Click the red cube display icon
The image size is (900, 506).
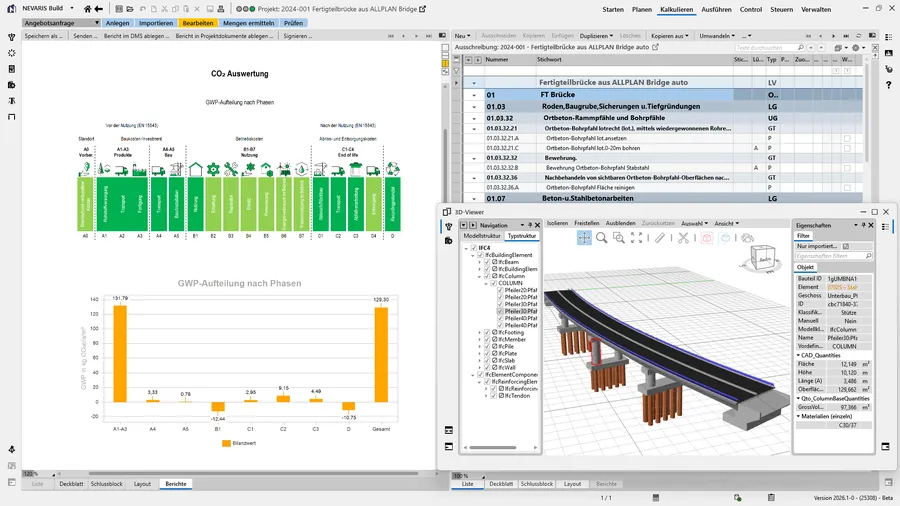707,238
